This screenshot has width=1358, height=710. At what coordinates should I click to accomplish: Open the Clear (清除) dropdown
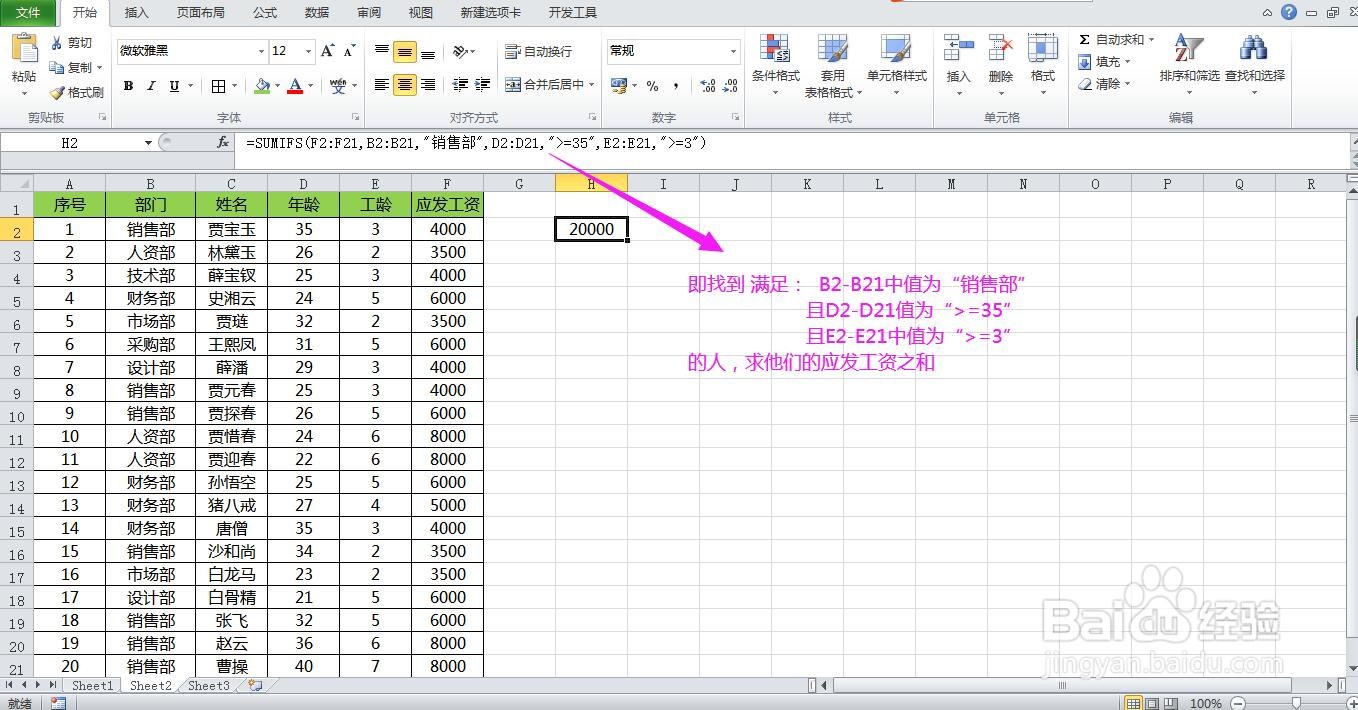click(x=1105, y=84)
